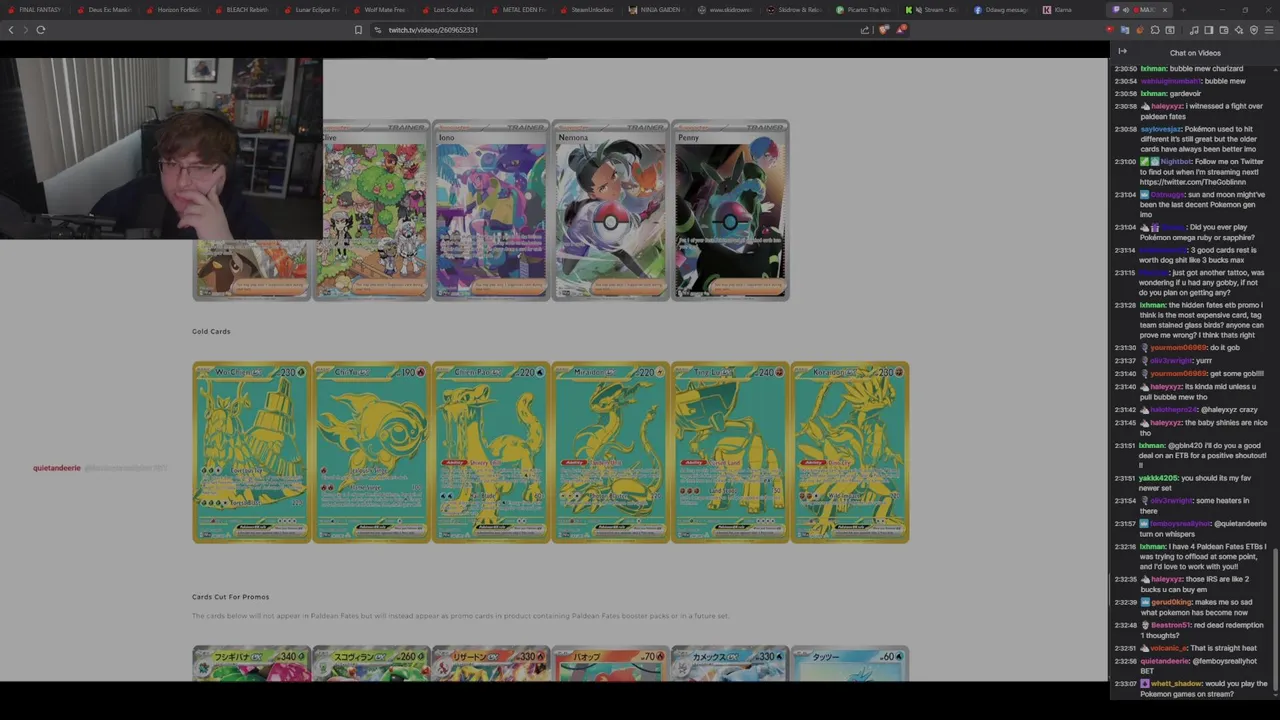Open Brave Wallet icon
Screen dimensions: 1280x720
pyautogui.click(x=1224, y=30)
